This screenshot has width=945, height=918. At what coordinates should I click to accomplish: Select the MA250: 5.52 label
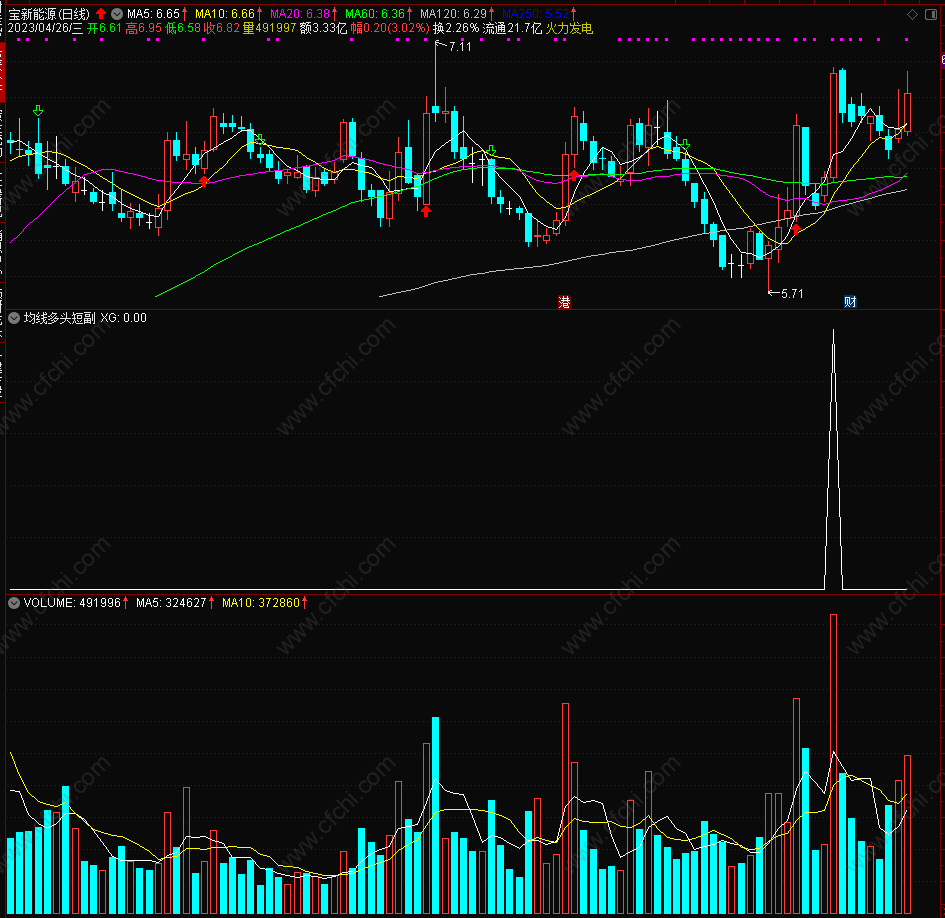pyautogui.click(x=536, y=13)
